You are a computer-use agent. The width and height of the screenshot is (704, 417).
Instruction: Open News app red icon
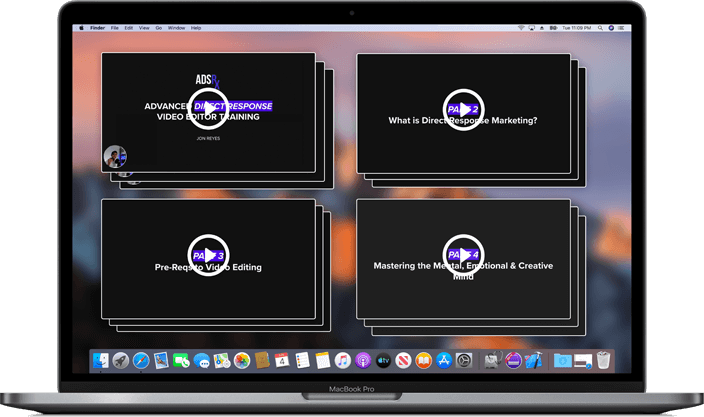point(403,360)
